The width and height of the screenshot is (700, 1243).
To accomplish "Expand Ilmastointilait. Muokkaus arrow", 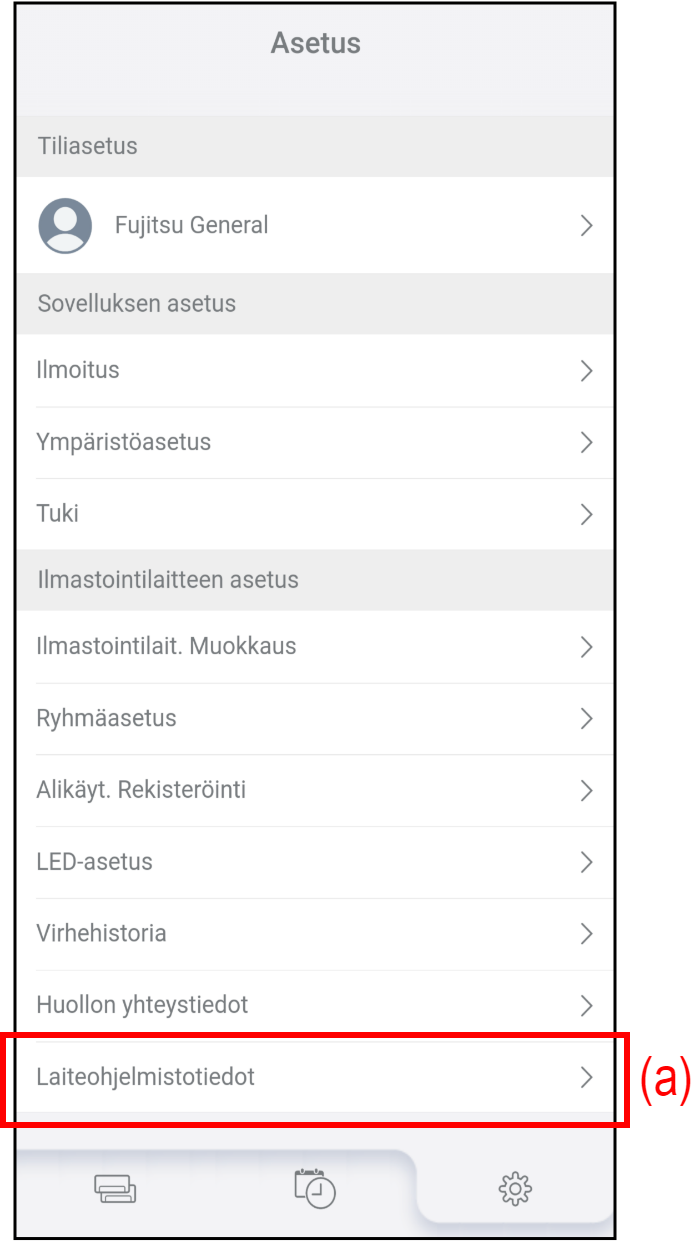I will [x=587, y=647].
